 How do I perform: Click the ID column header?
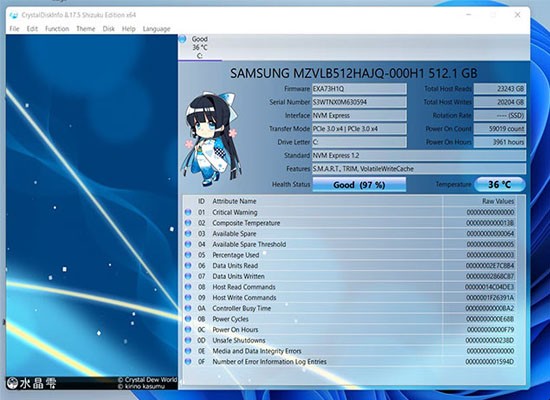click(201, 201)
